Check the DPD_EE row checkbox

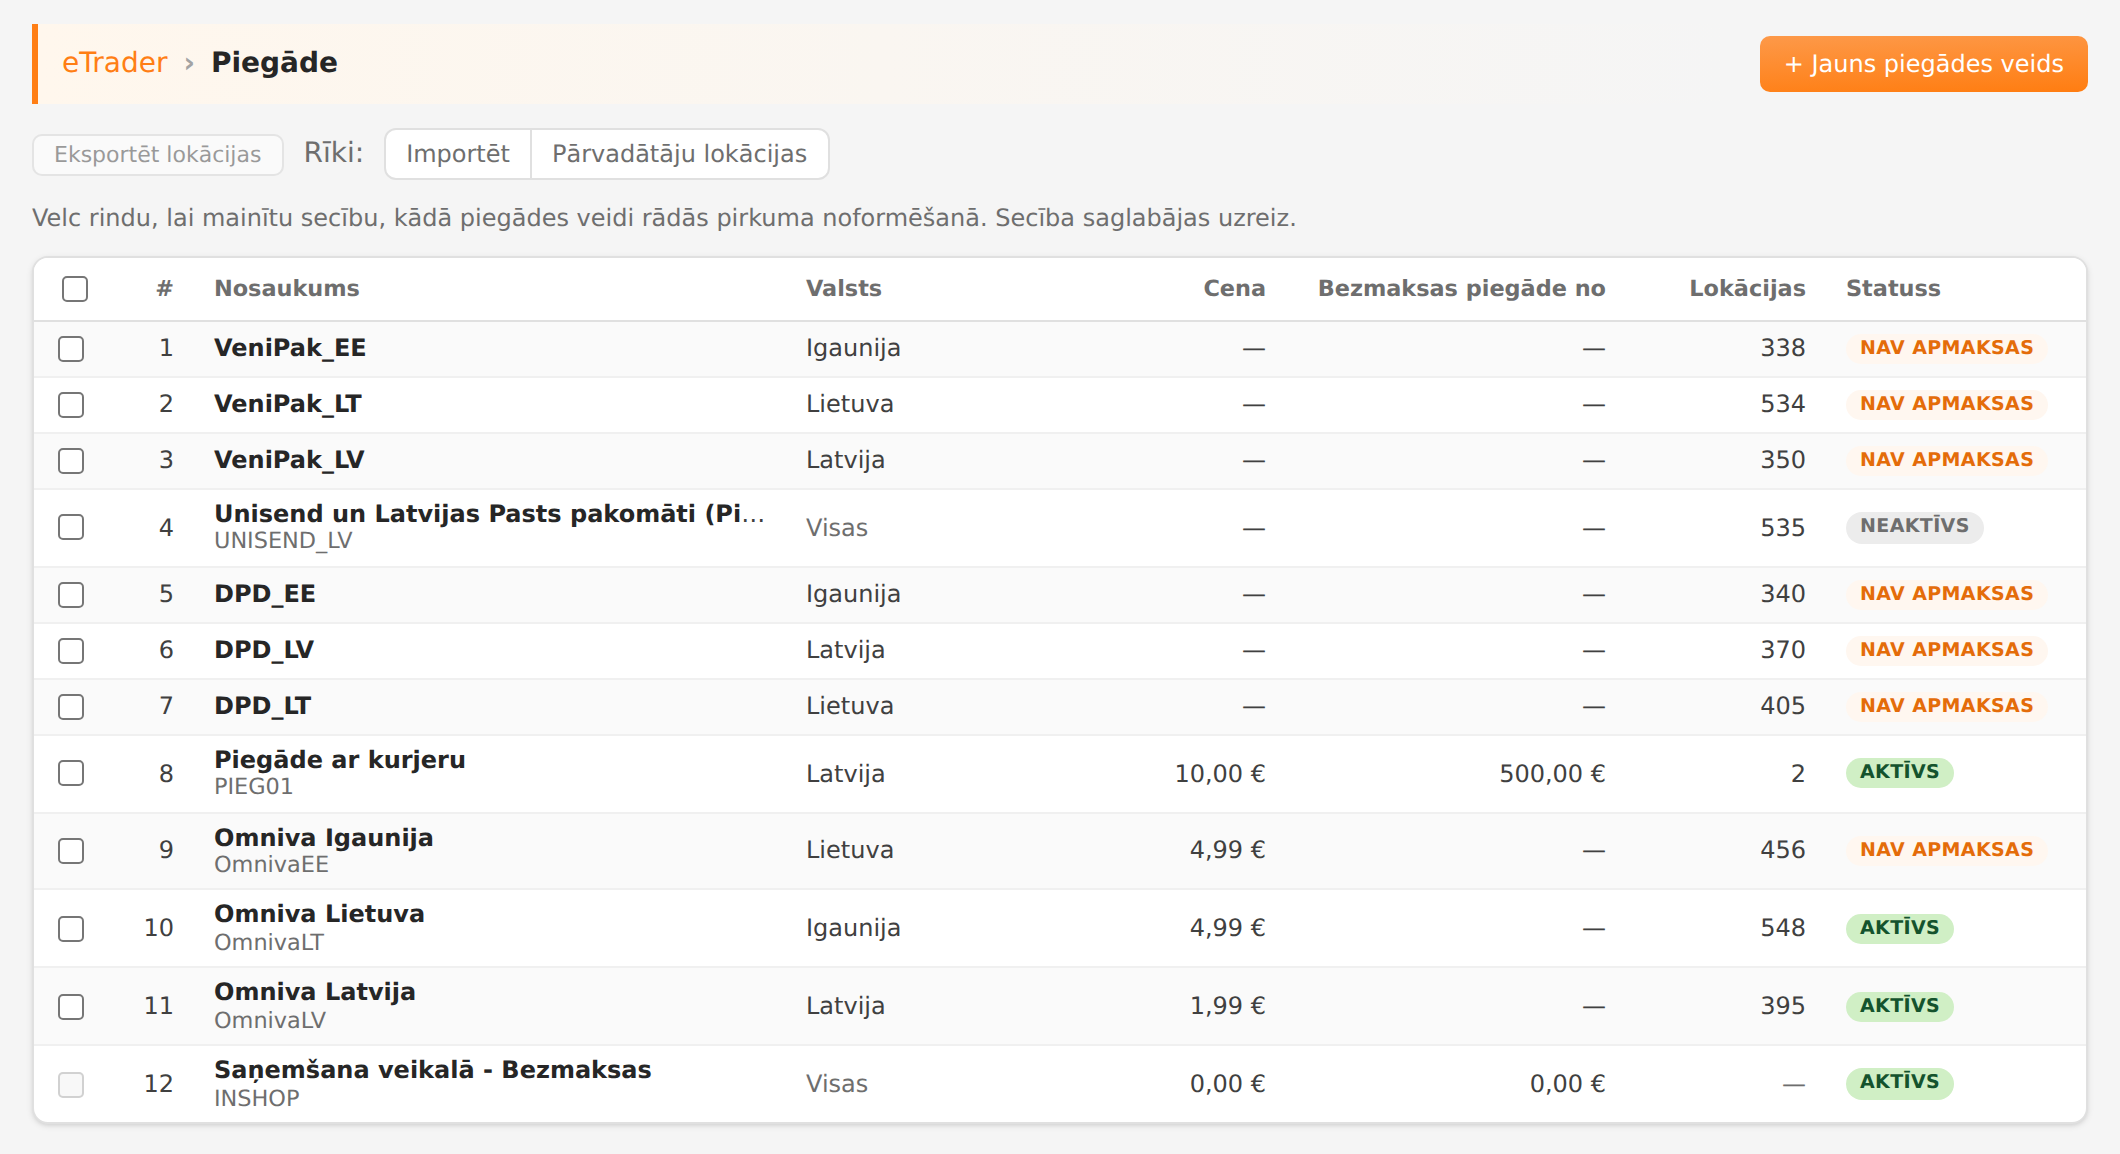71,595
